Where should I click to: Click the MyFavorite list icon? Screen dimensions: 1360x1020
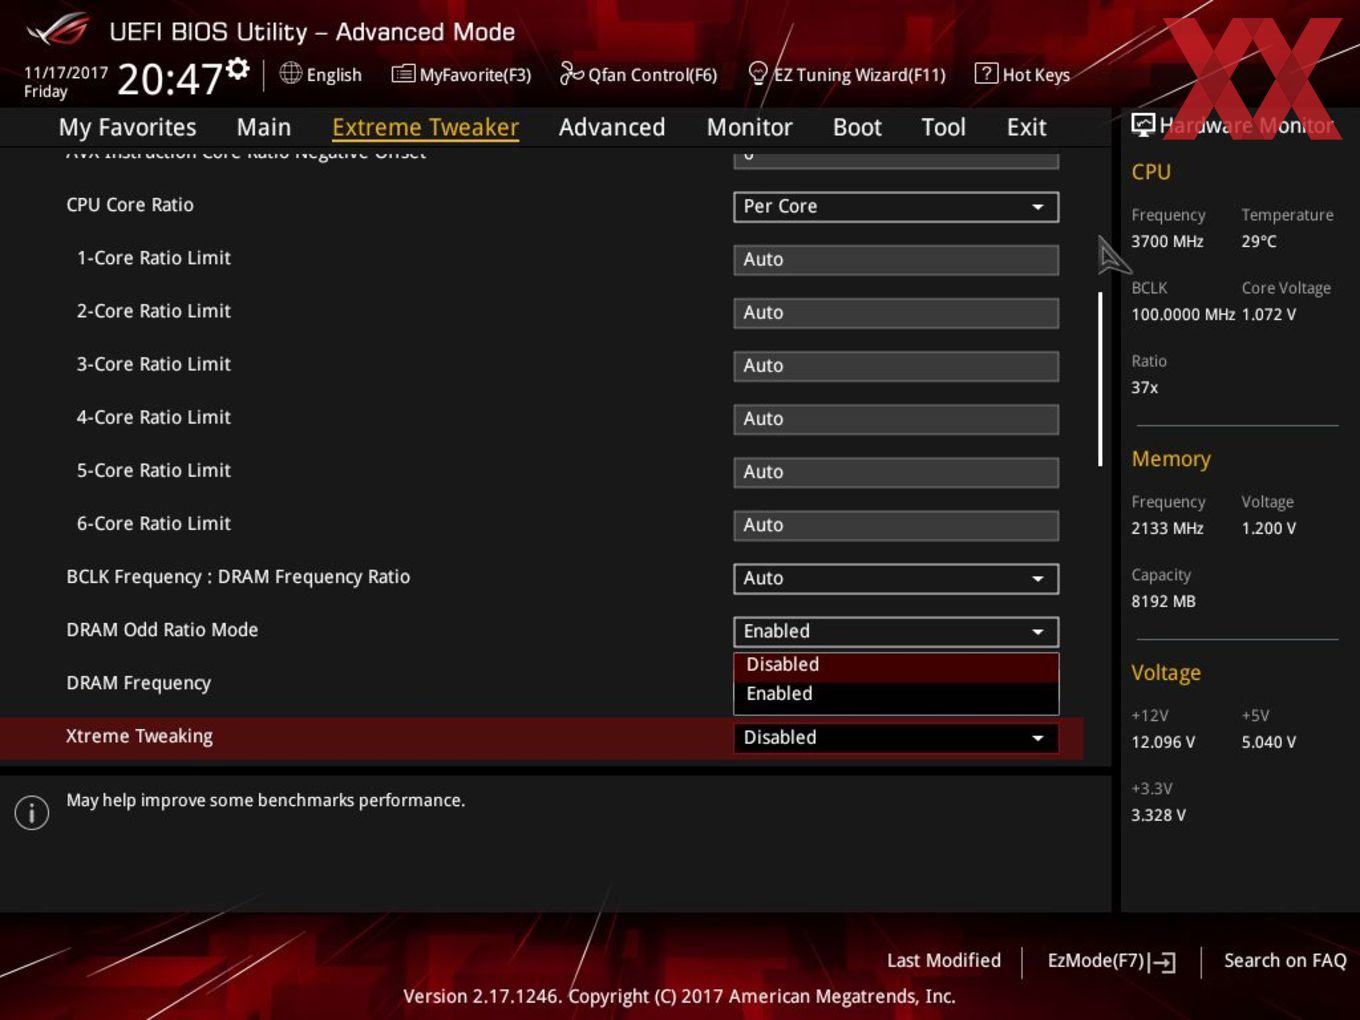[x=403, y=74]
